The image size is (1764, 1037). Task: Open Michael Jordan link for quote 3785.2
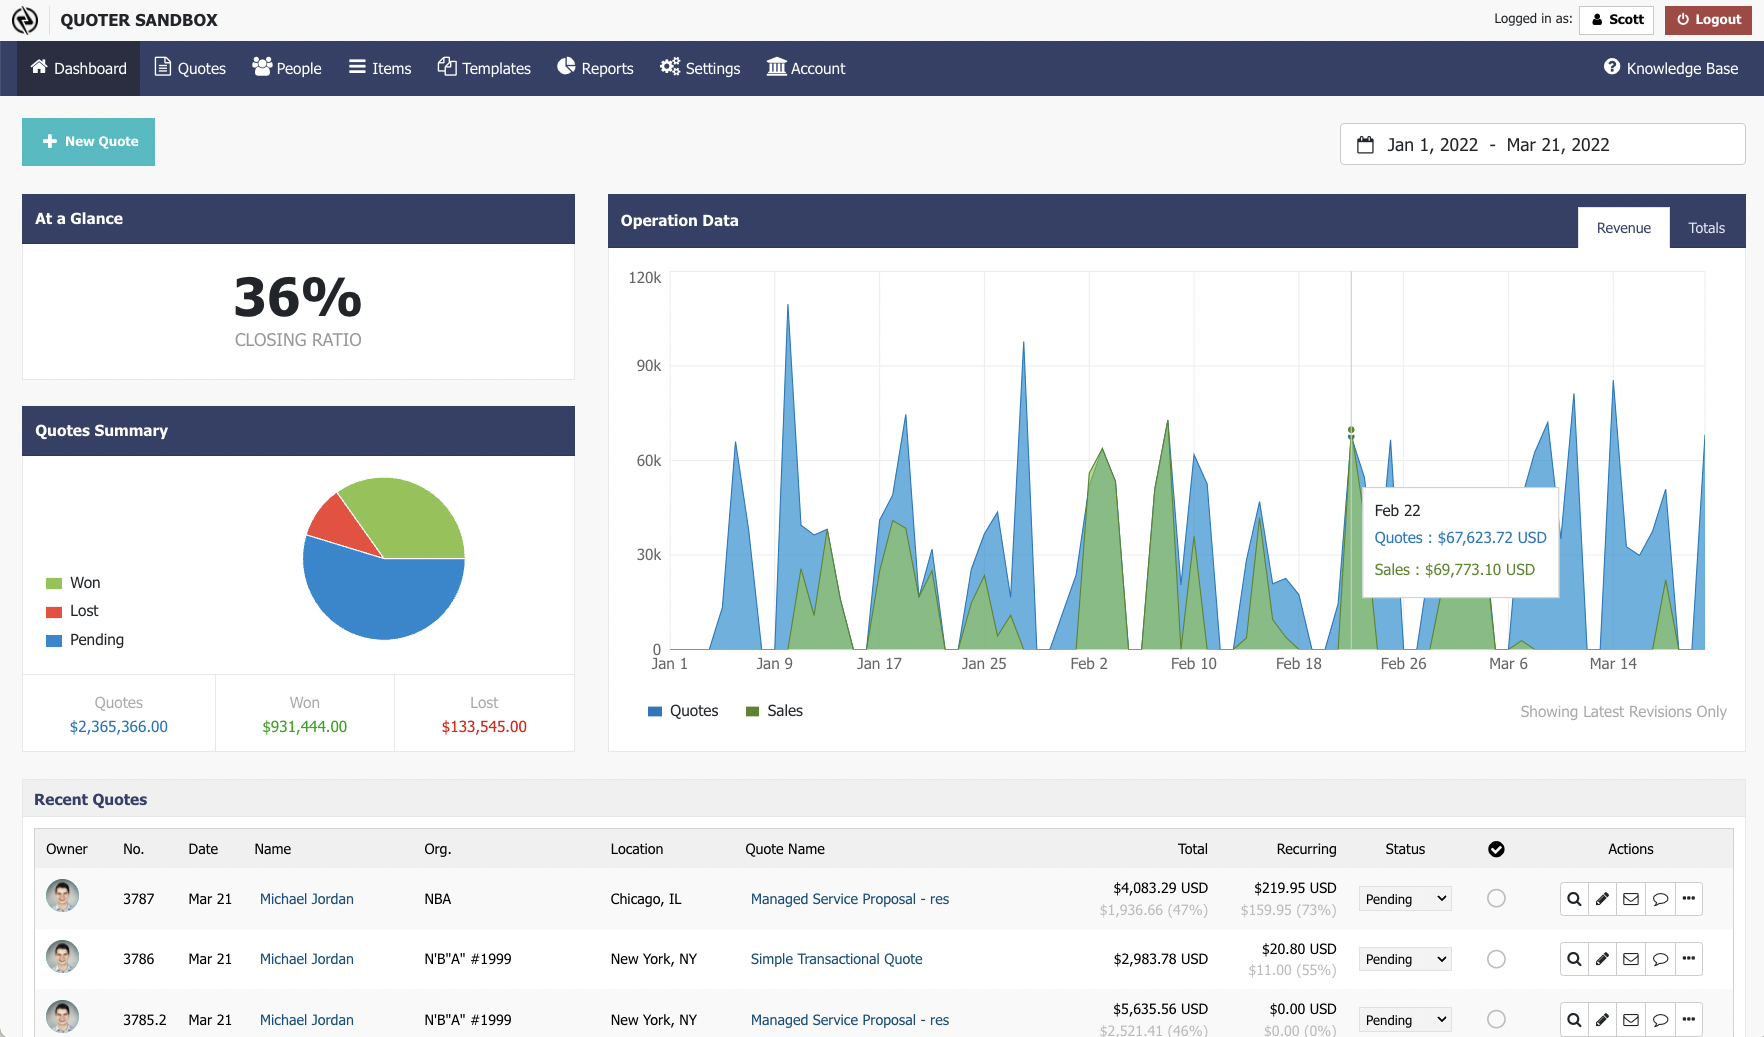click(x=307, y=1020)
